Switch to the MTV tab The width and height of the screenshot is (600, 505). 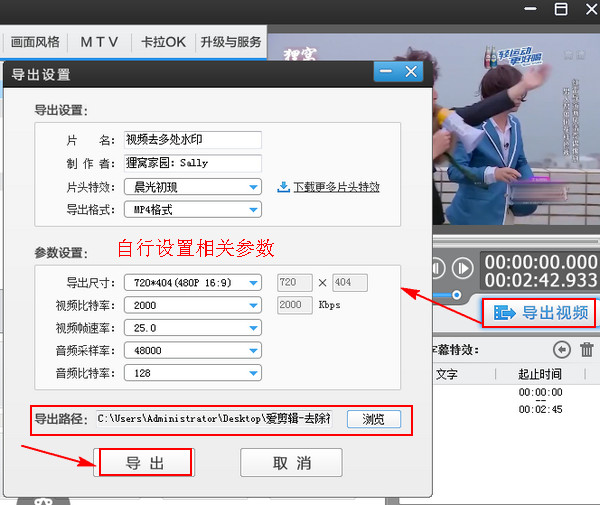click(99, 42)
